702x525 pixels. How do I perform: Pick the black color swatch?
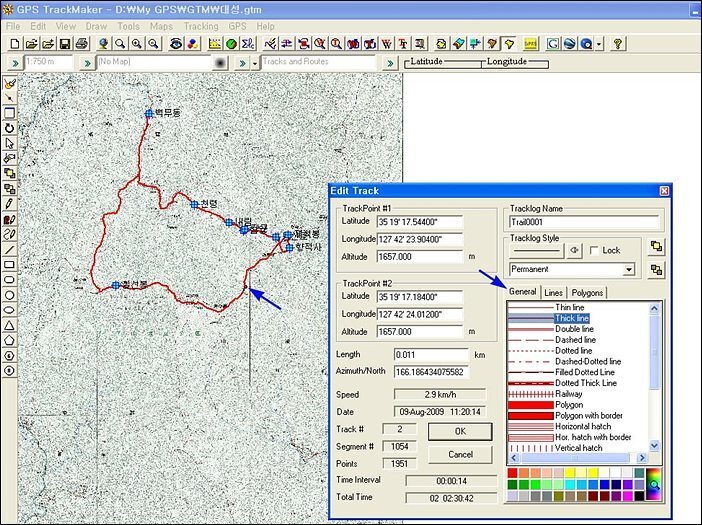[639, 496]
